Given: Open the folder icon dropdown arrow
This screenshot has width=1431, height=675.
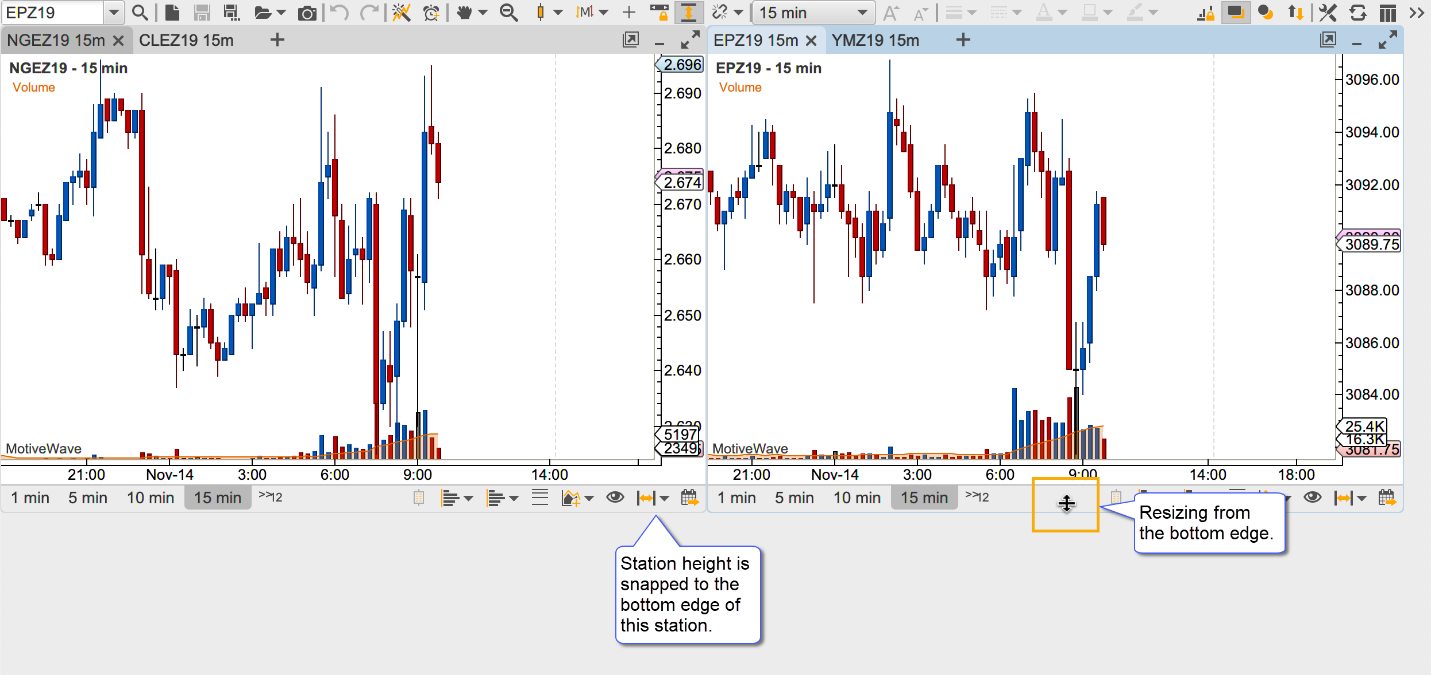Looking at the screenshot, I should [x=281, y=13].
